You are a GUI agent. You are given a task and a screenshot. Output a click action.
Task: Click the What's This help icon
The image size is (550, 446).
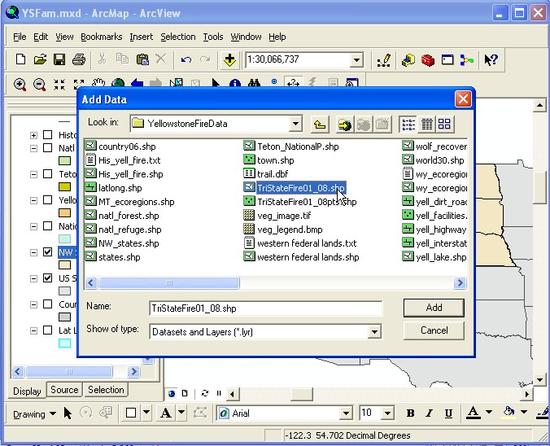[x=491, y=60]
